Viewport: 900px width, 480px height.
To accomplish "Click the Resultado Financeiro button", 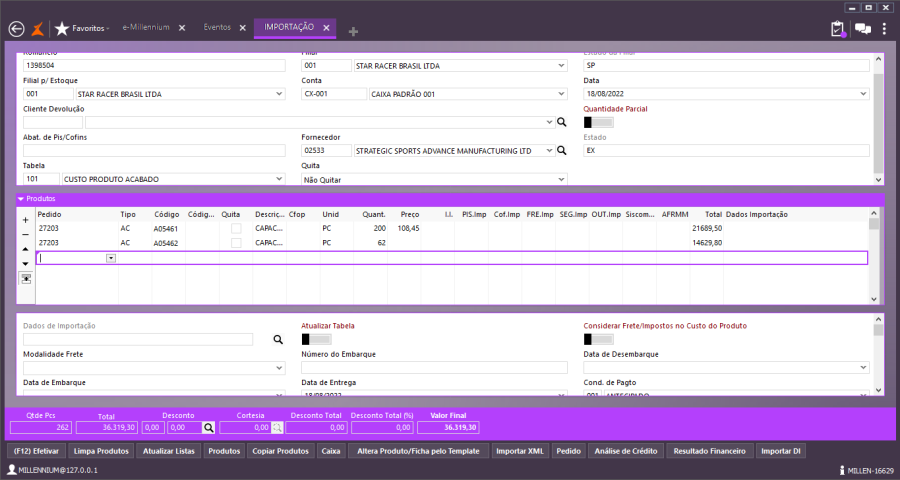I will click(709, 451).
